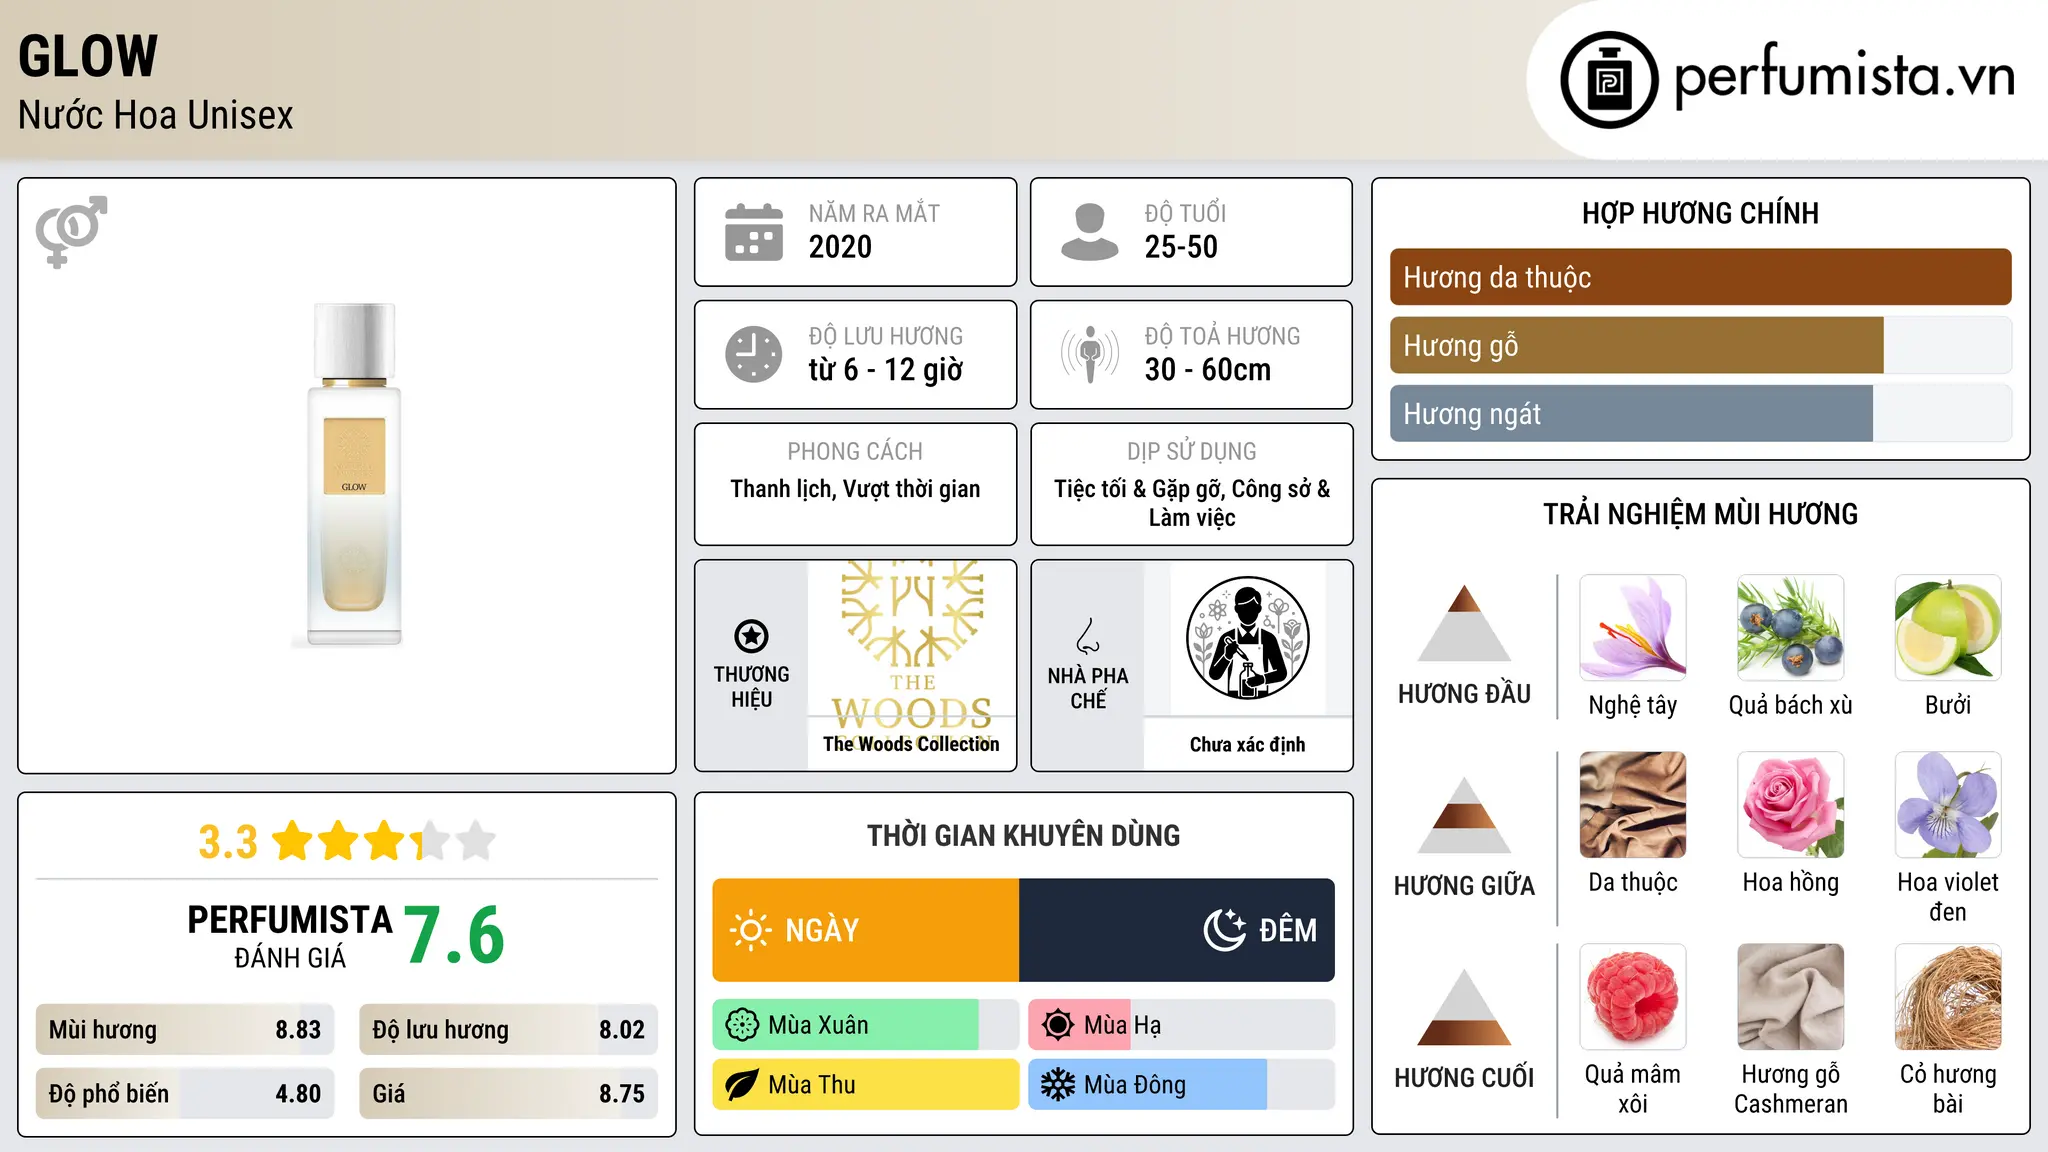Screen dimensions: 2048x1152
Task: Click the occasion text Tiệc tối & Gặp gỡ
Action: pos(1137,489)
